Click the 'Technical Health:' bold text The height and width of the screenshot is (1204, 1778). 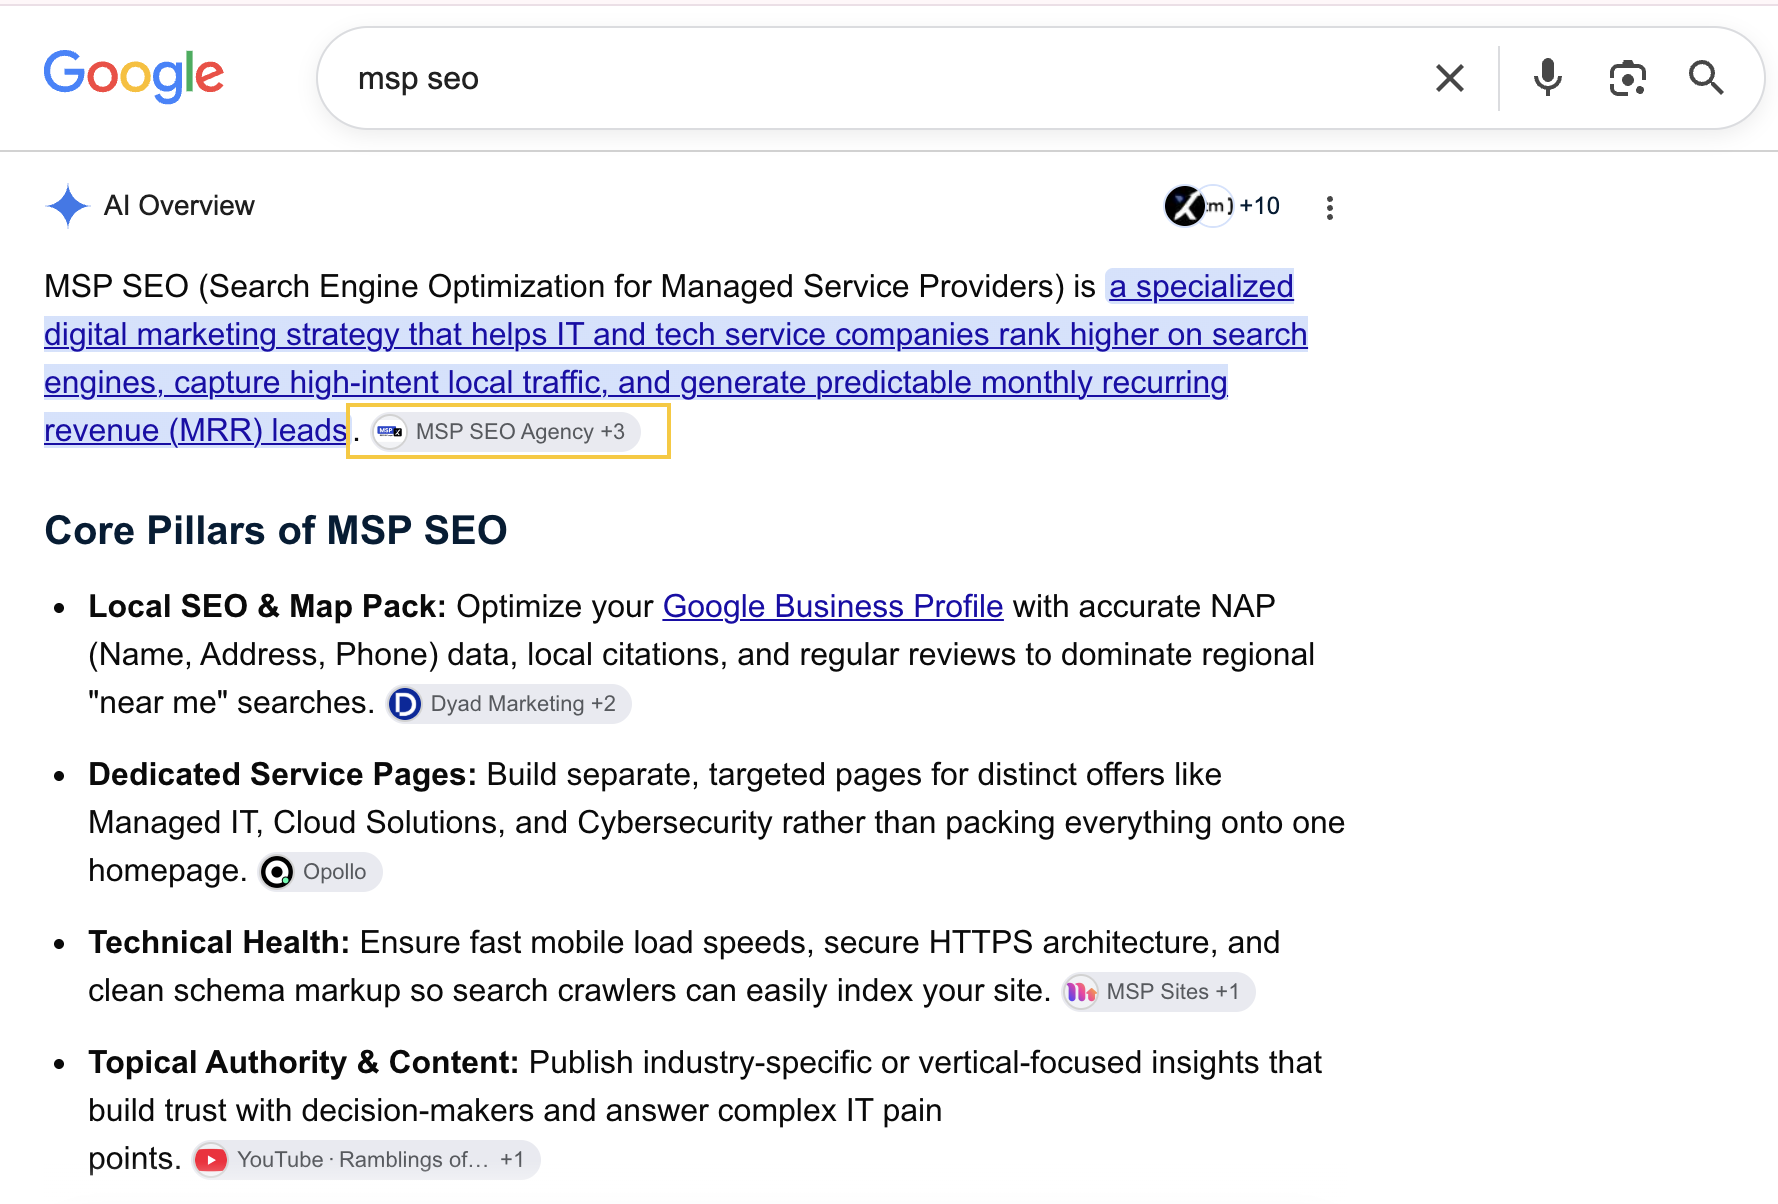219,942
